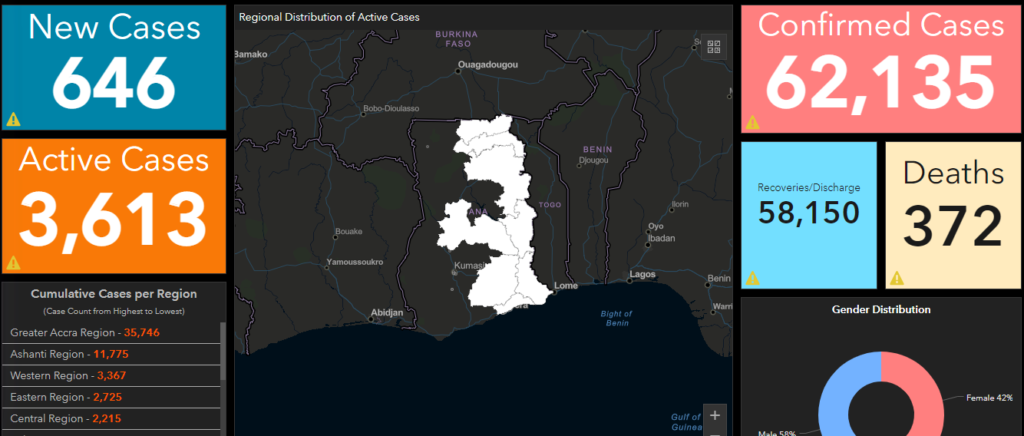
Task: Click the Regional Distribution of Active Cases title
Action: coord(329,17)
